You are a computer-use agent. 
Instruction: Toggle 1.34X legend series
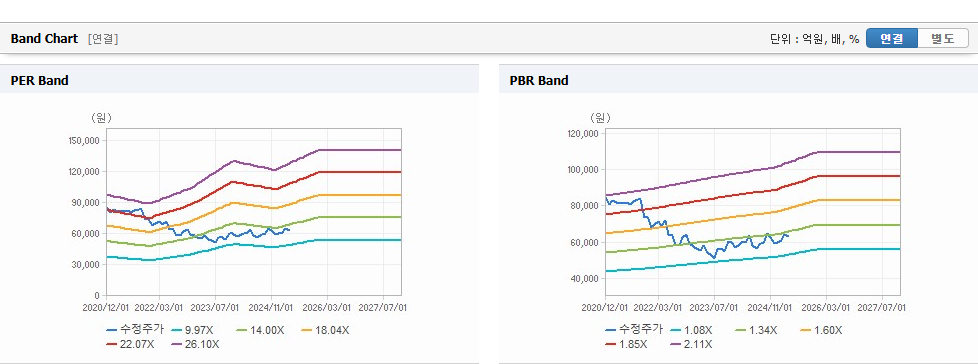(x=757, y=330)
